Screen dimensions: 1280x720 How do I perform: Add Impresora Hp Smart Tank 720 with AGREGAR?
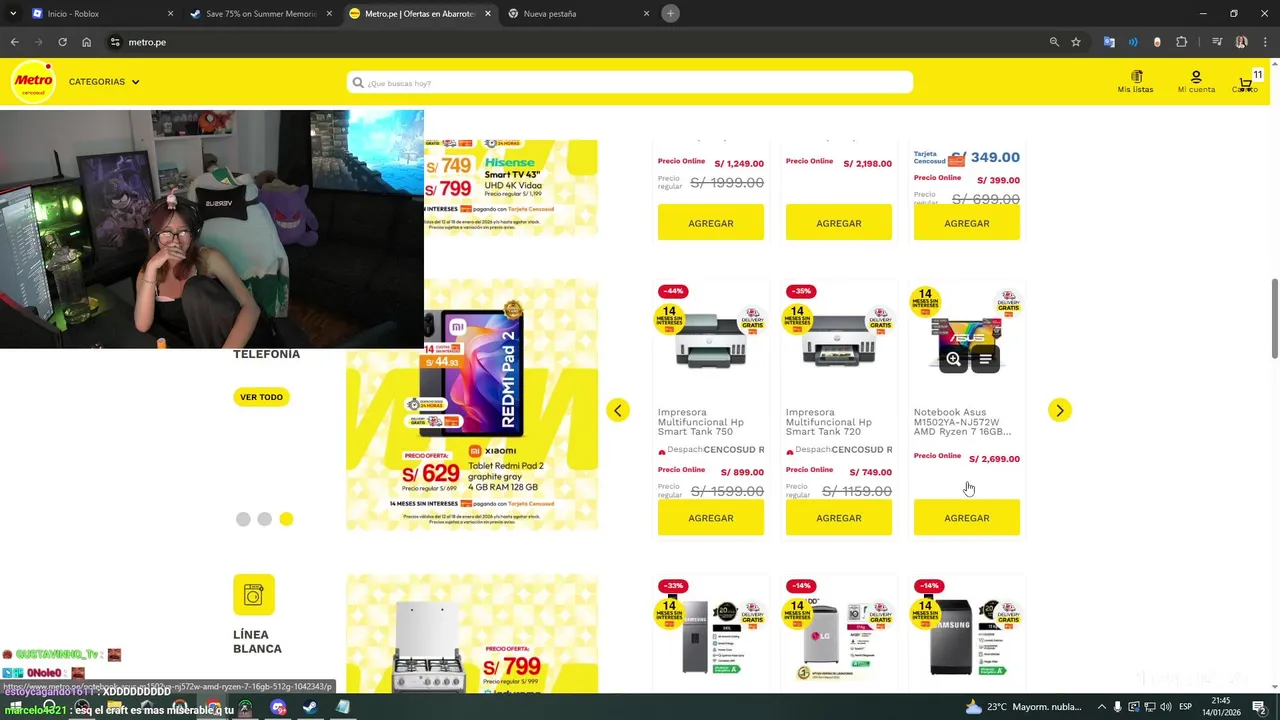pos(839,518)
